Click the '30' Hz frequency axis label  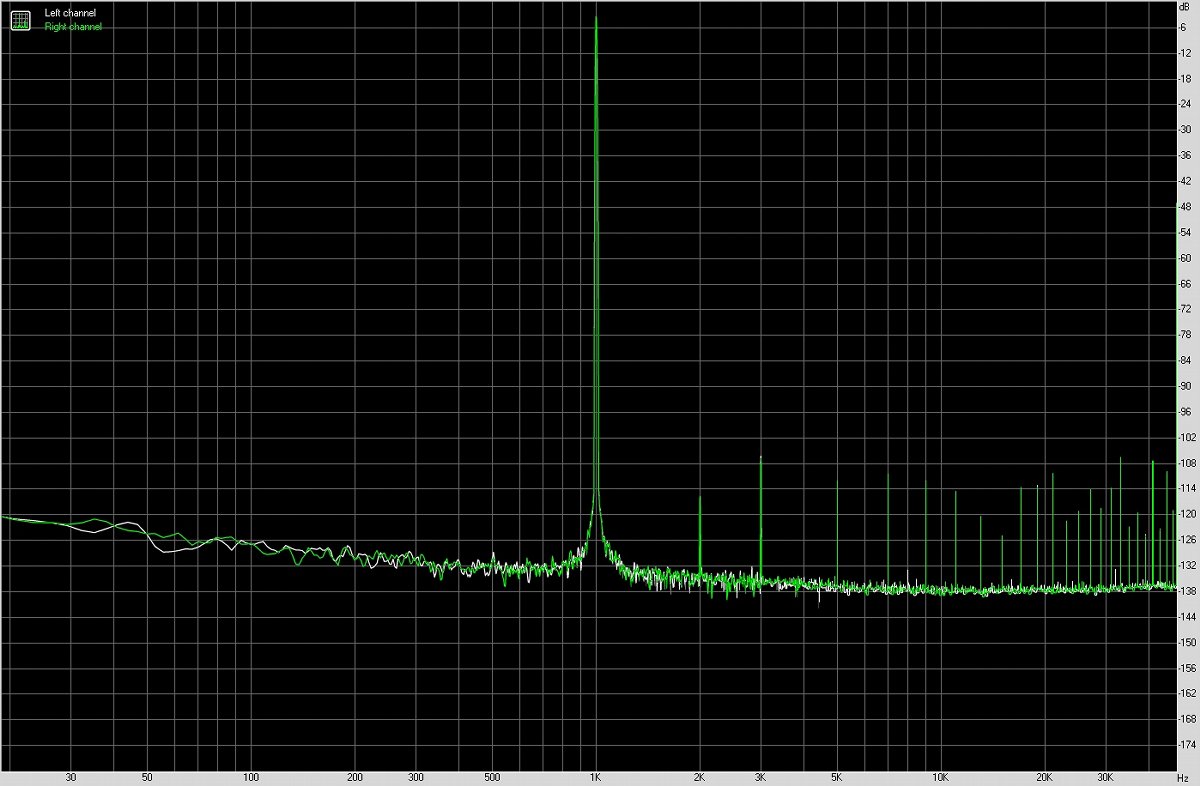click(71, 777)
